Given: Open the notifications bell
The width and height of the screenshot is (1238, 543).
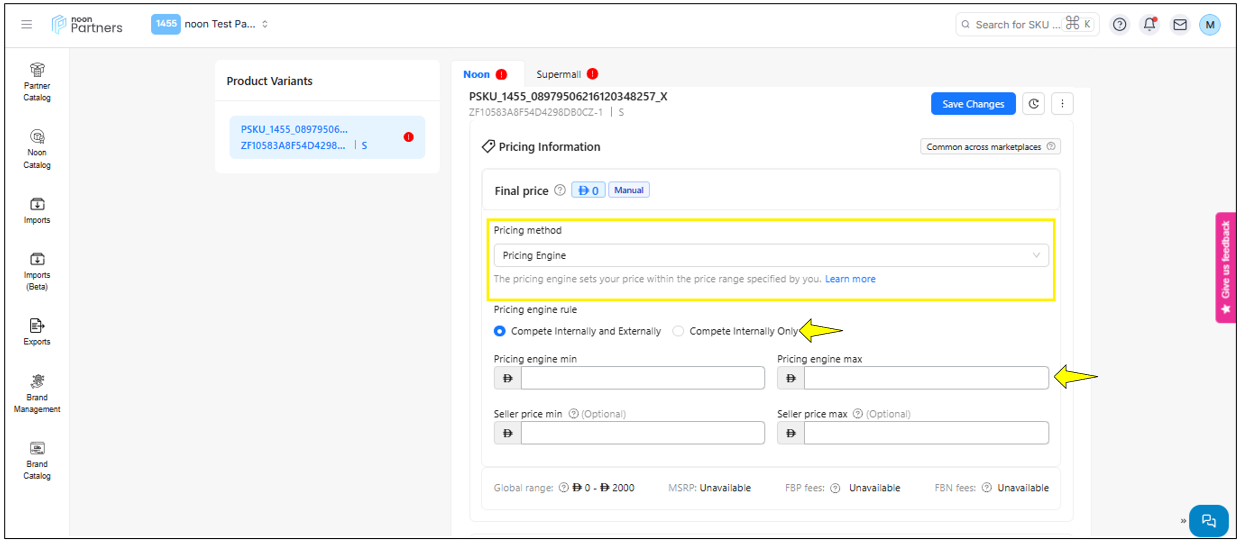Looking at the screenshot, I should 1149,24.
